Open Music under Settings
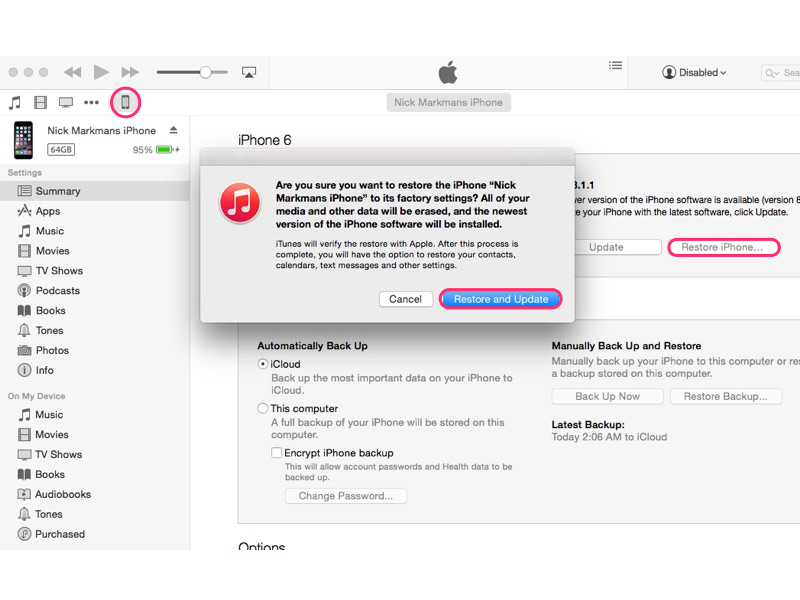The width and height of the screenshot is (800, 600). tap(95, 231)
